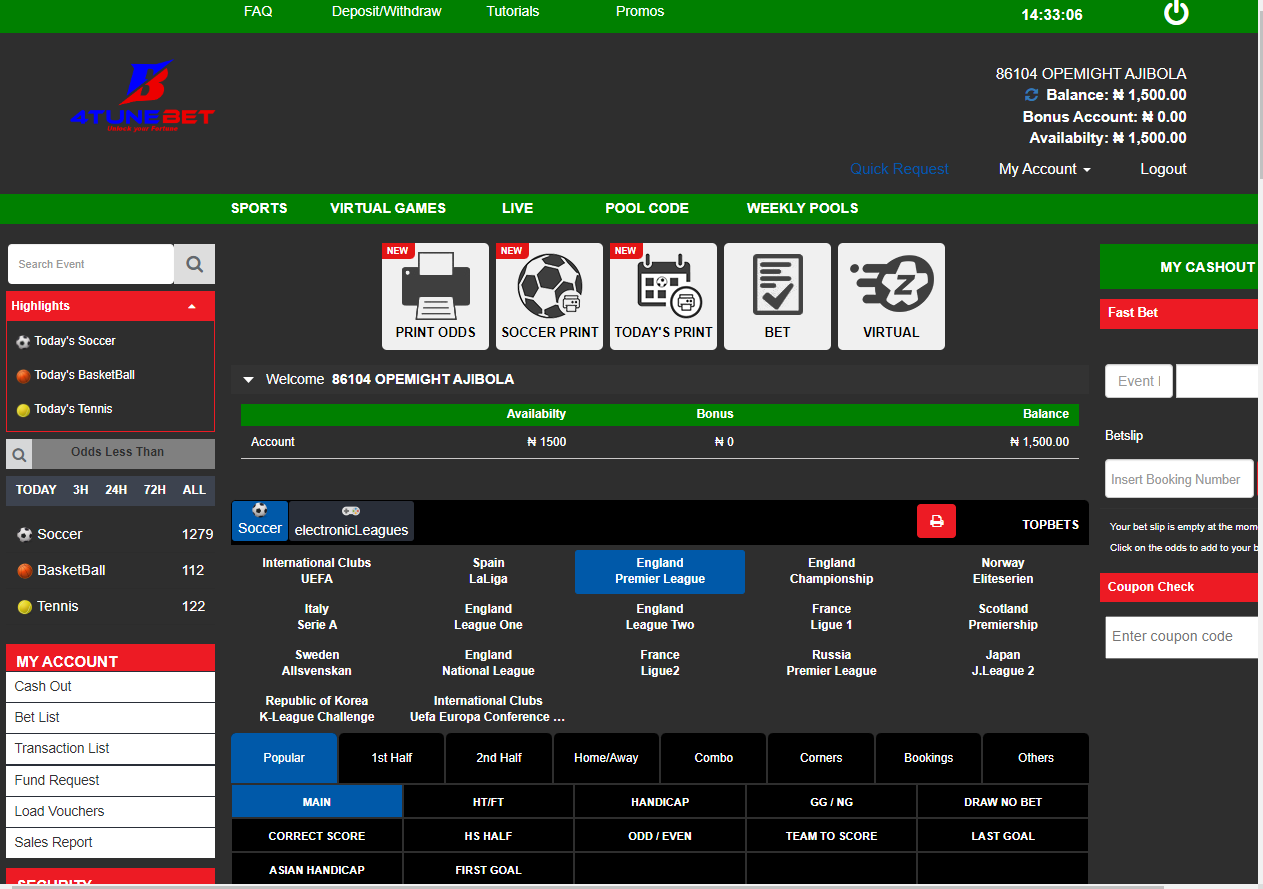Open the Virtual games tile
This screenshot has height=889, width=1263.
point(891,296)
